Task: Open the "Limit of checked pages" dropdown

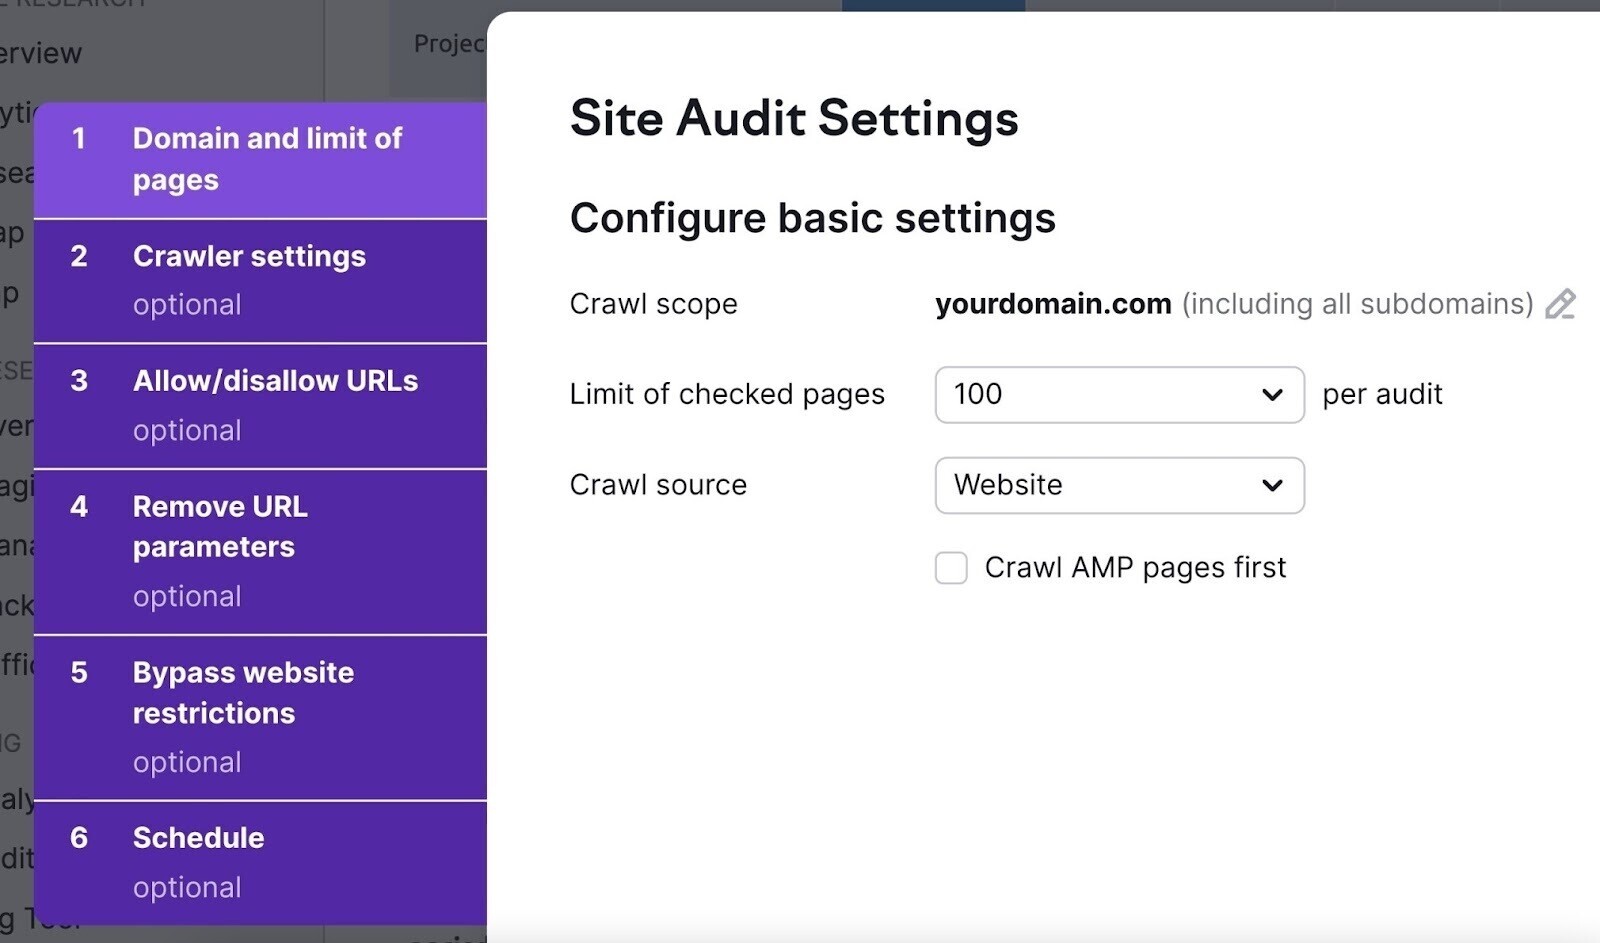Action: (1119, 395)
